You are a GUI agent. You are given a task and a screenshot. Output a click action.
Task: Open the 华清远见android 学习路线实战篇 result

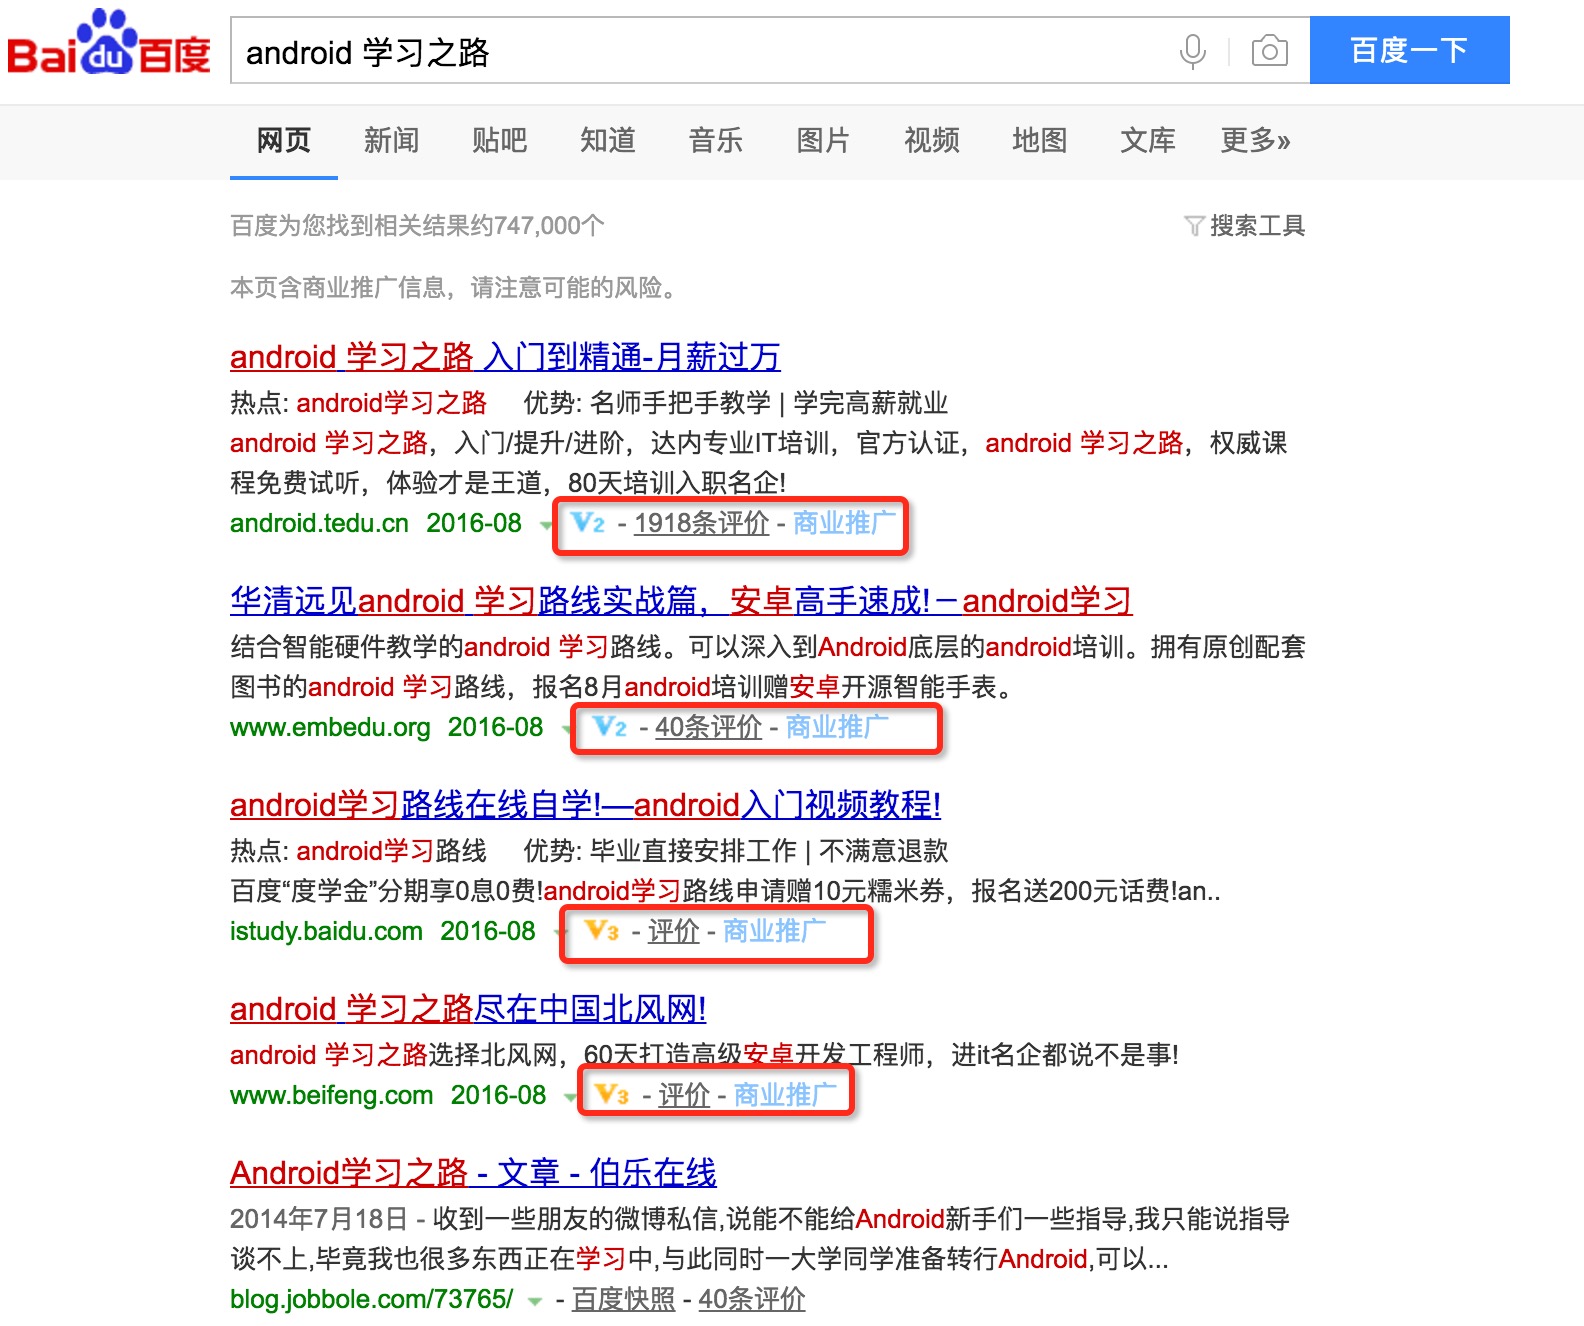[681, 601]
